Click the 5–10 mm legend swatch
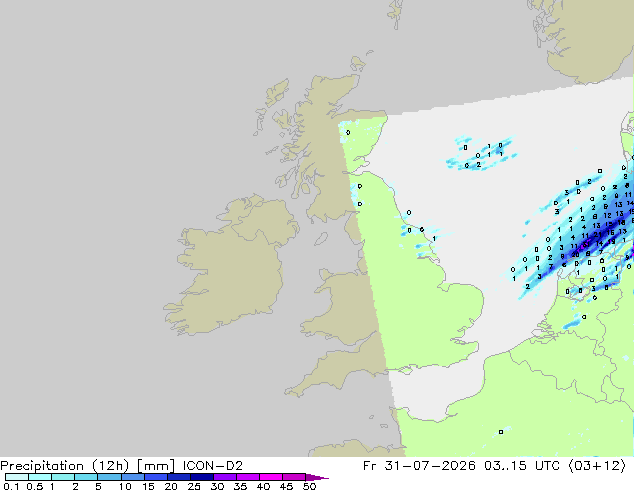The image size is (634, 490). [x=109, y=477]
